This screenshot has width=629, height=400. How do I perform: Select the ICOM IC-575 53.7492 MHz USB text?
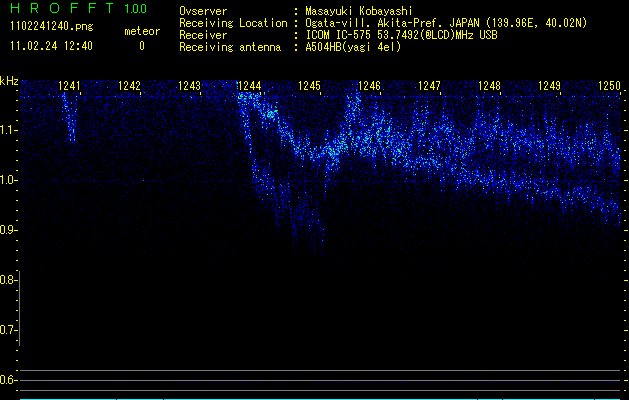(401, 35)
